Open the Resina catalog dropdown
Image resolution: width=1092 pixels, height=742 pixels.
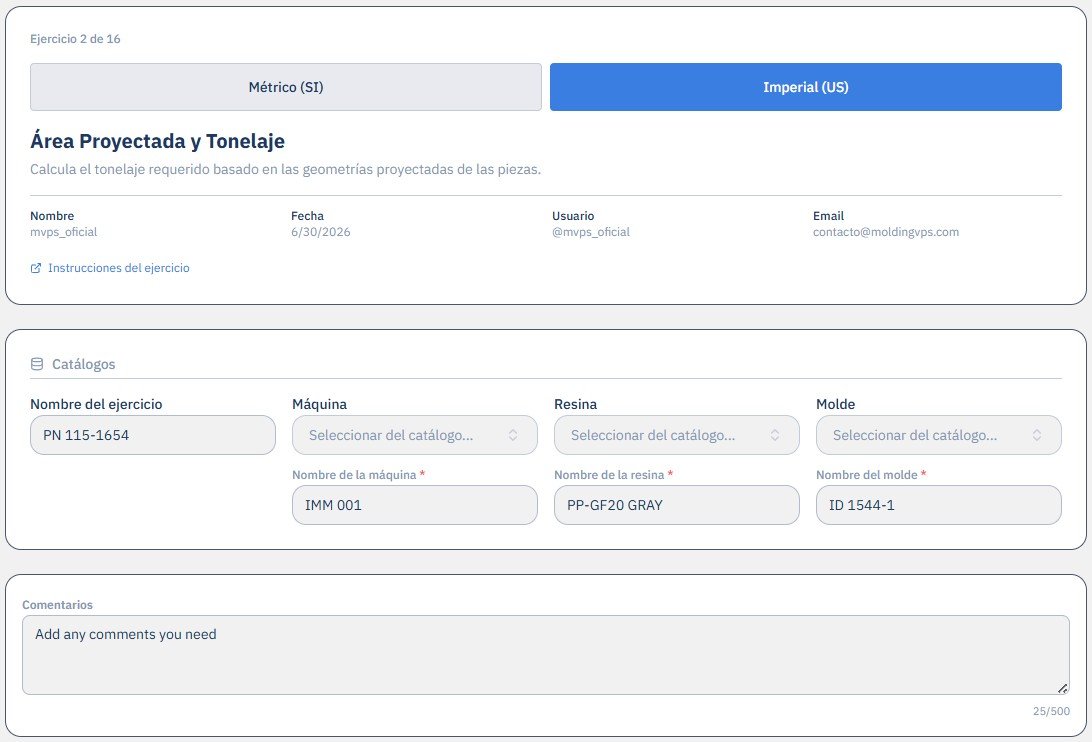tap(676, 435)
